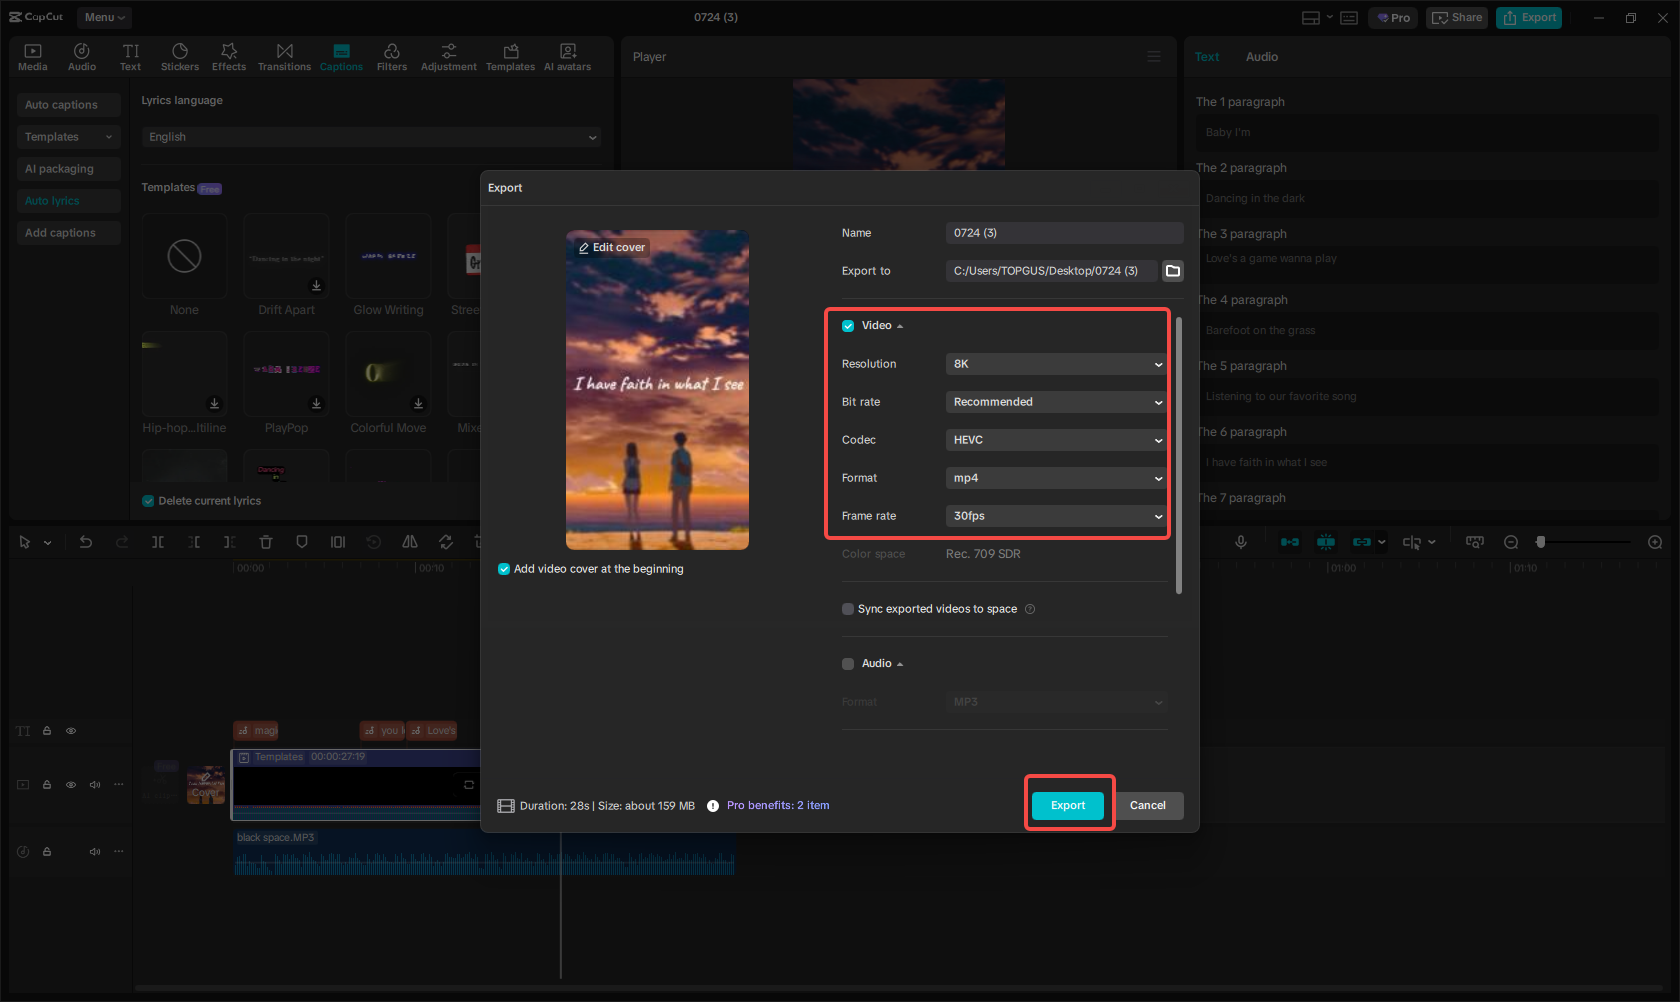Select the Split tool in the timeline toolbar

click(x=158, y=541)
